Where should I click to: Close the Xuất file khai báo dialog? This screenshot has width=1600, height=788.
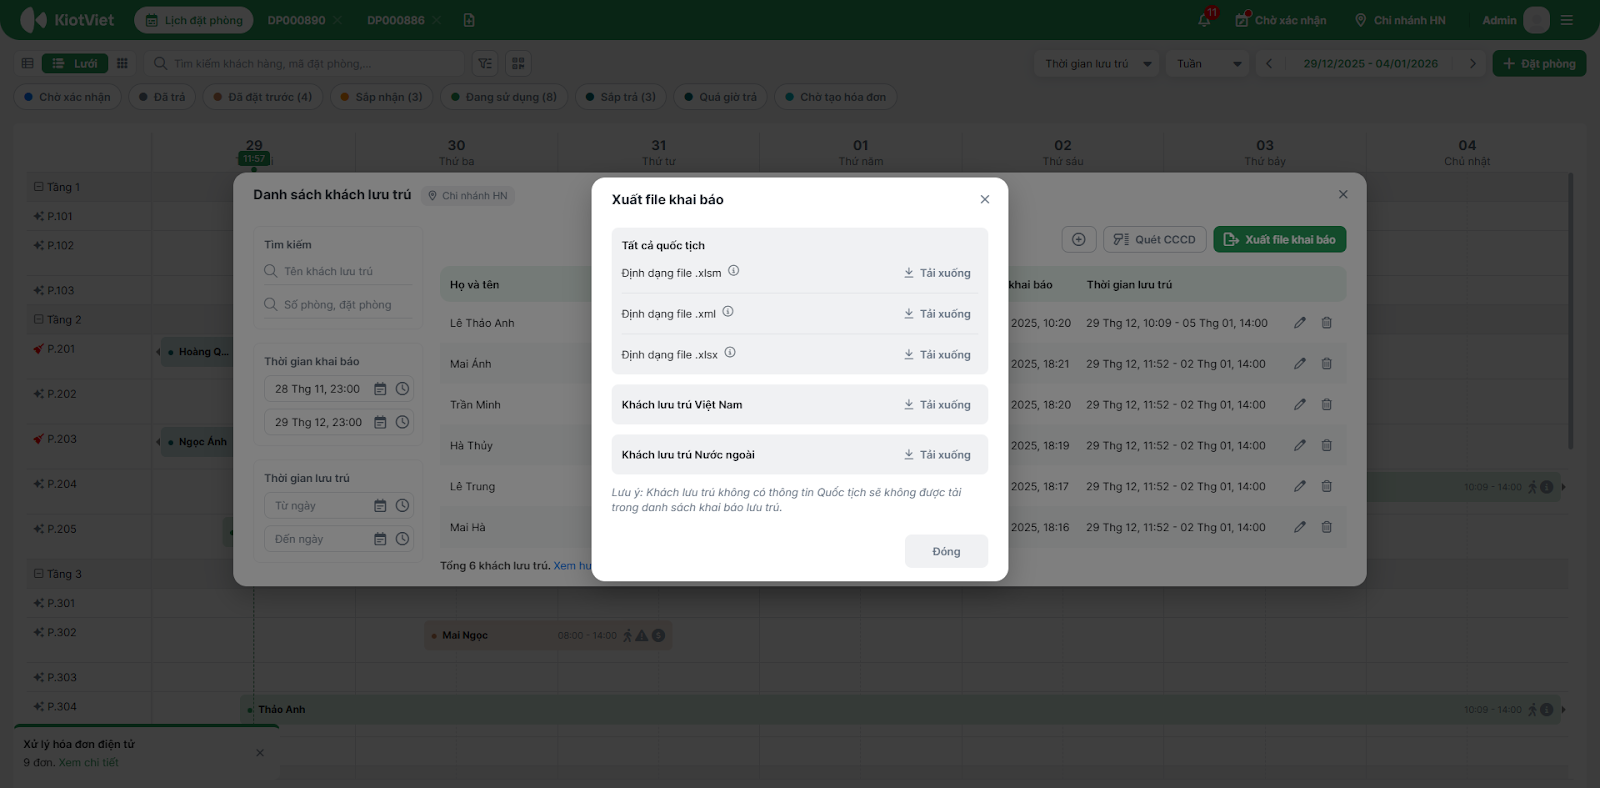point(985,199)
